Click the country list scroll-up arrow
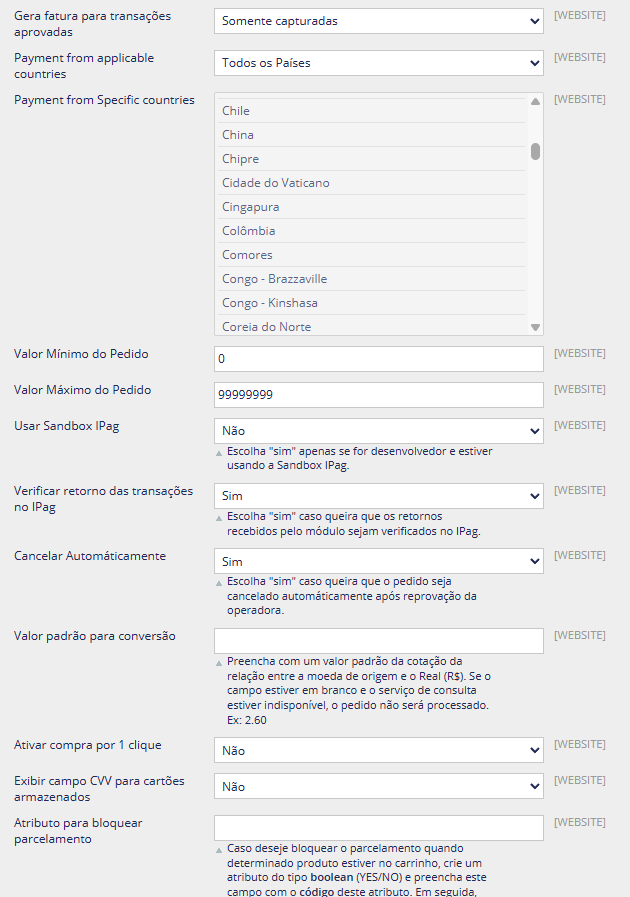 tap(535, 101)
